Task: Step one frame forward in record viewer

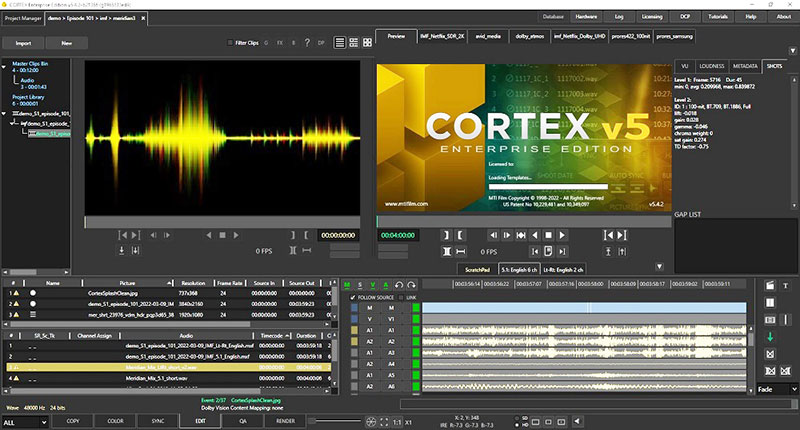Action: 507,235
